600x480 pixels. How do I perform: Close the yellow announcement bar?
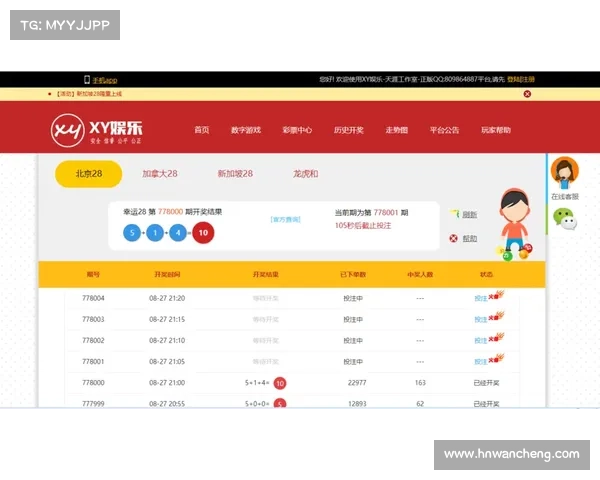tap(527, 94)
